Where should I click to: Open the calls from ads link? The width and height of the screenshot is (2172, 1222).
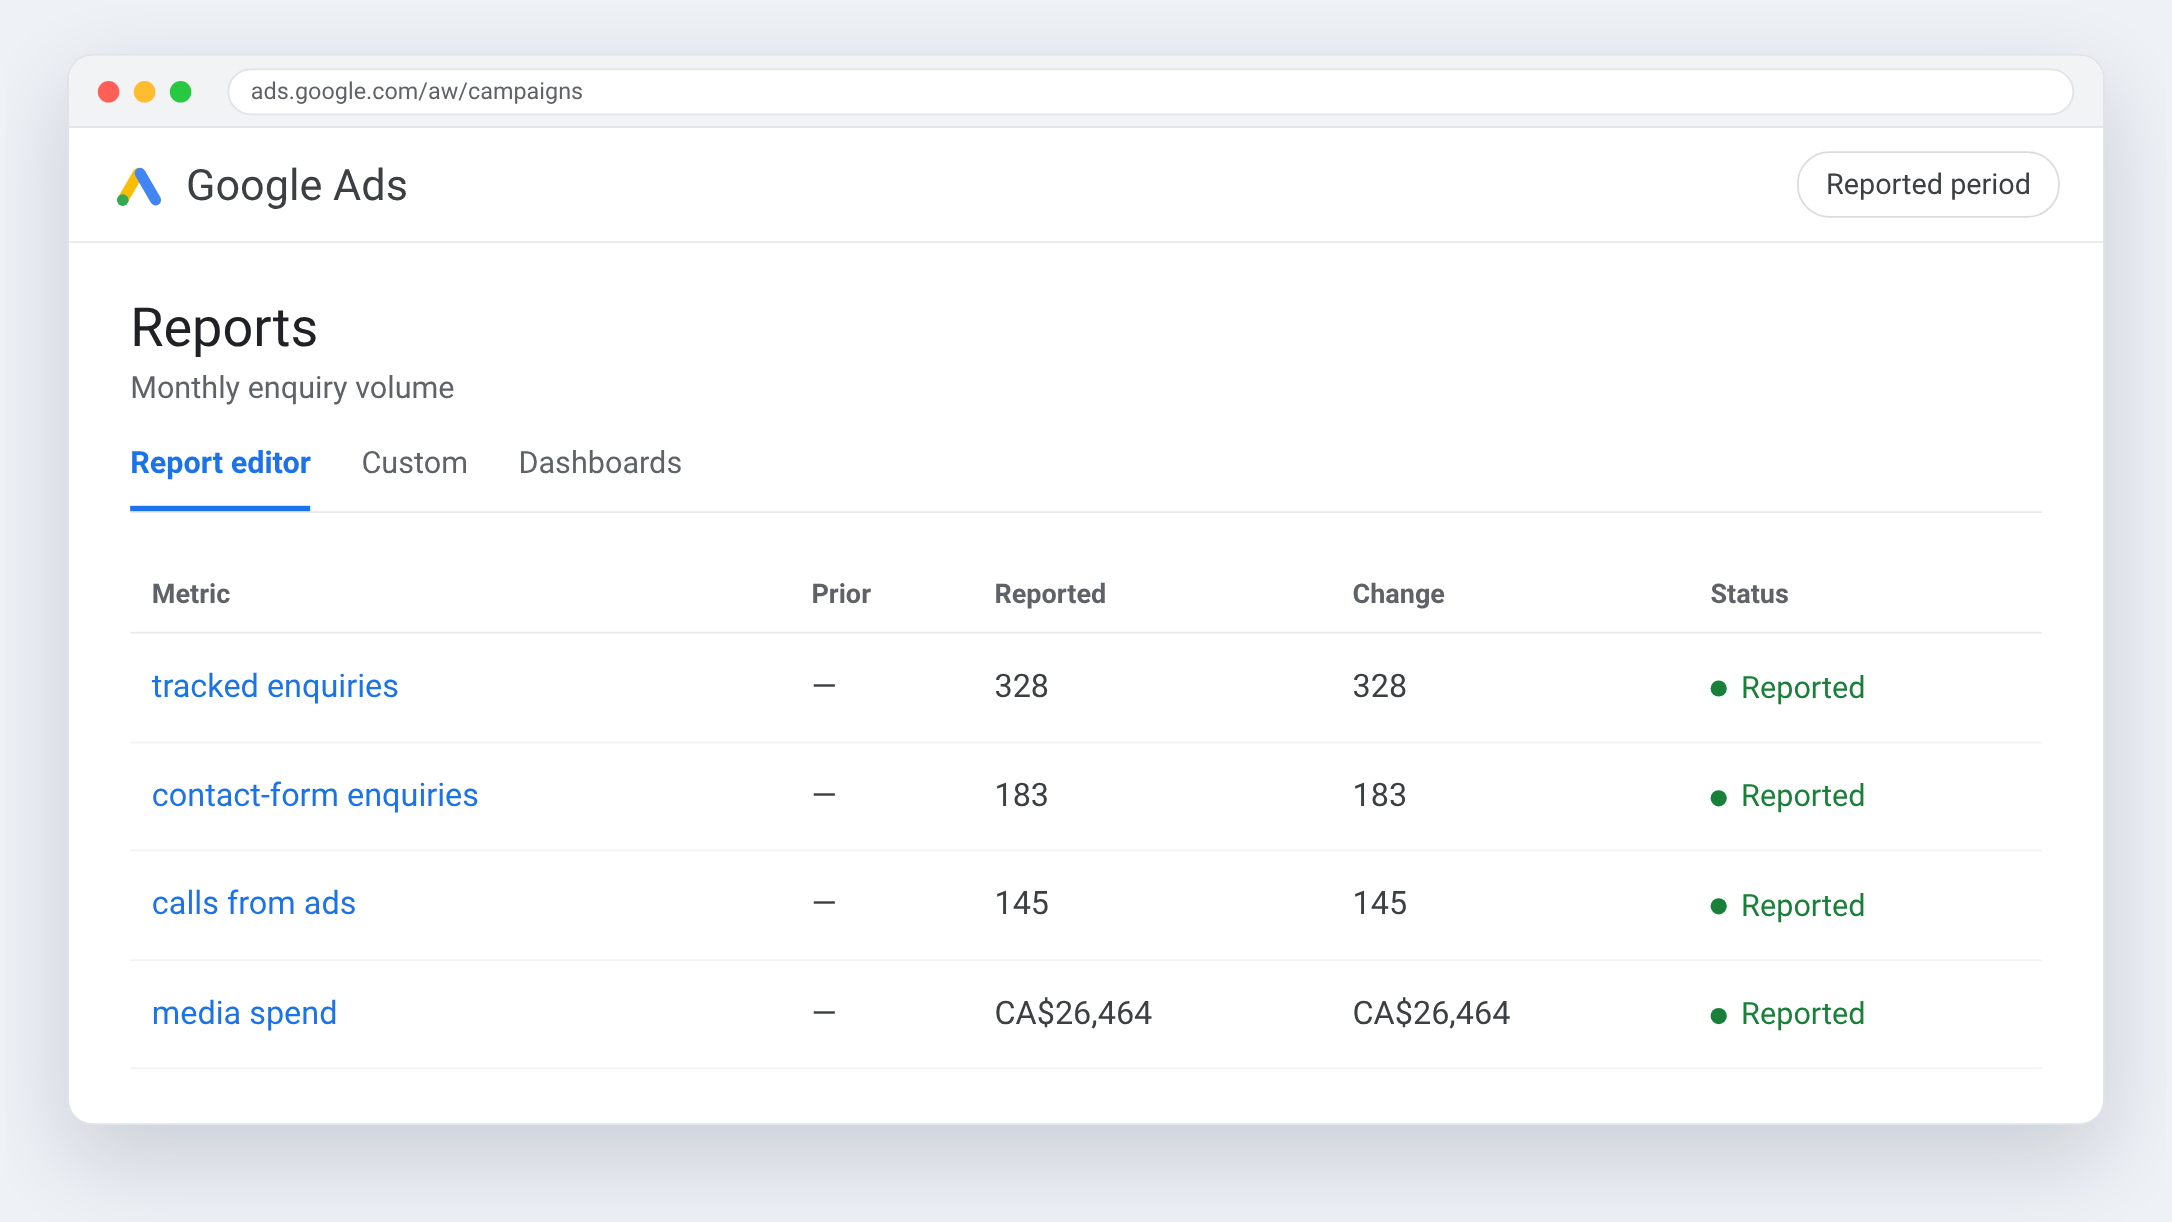click(x=254, y=903)
